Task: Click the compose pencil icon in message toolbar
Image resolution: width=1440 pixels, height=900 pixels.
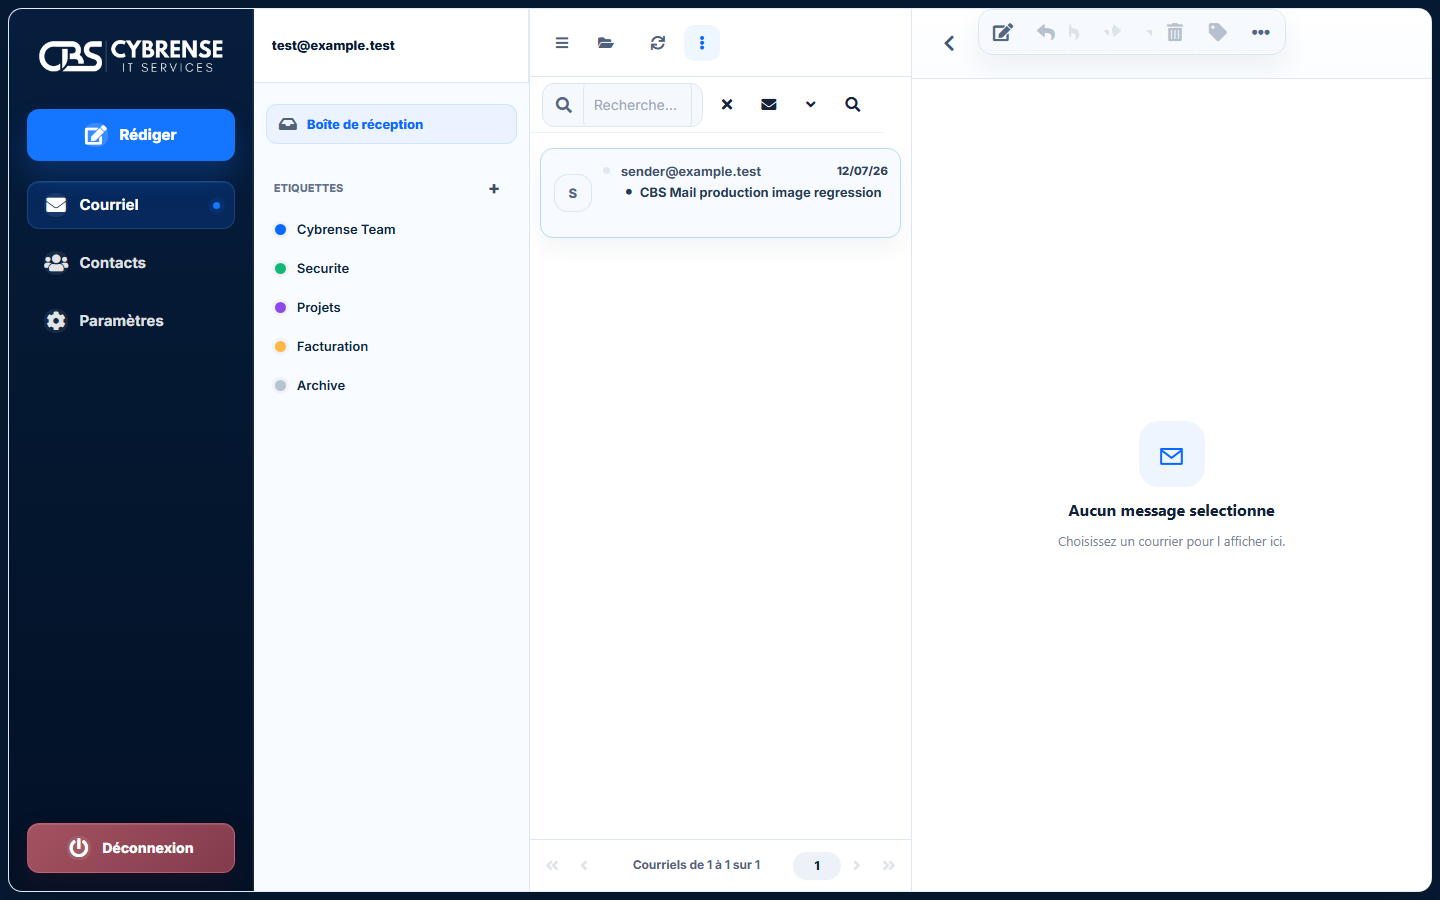Action: [x=1003, y=32]
